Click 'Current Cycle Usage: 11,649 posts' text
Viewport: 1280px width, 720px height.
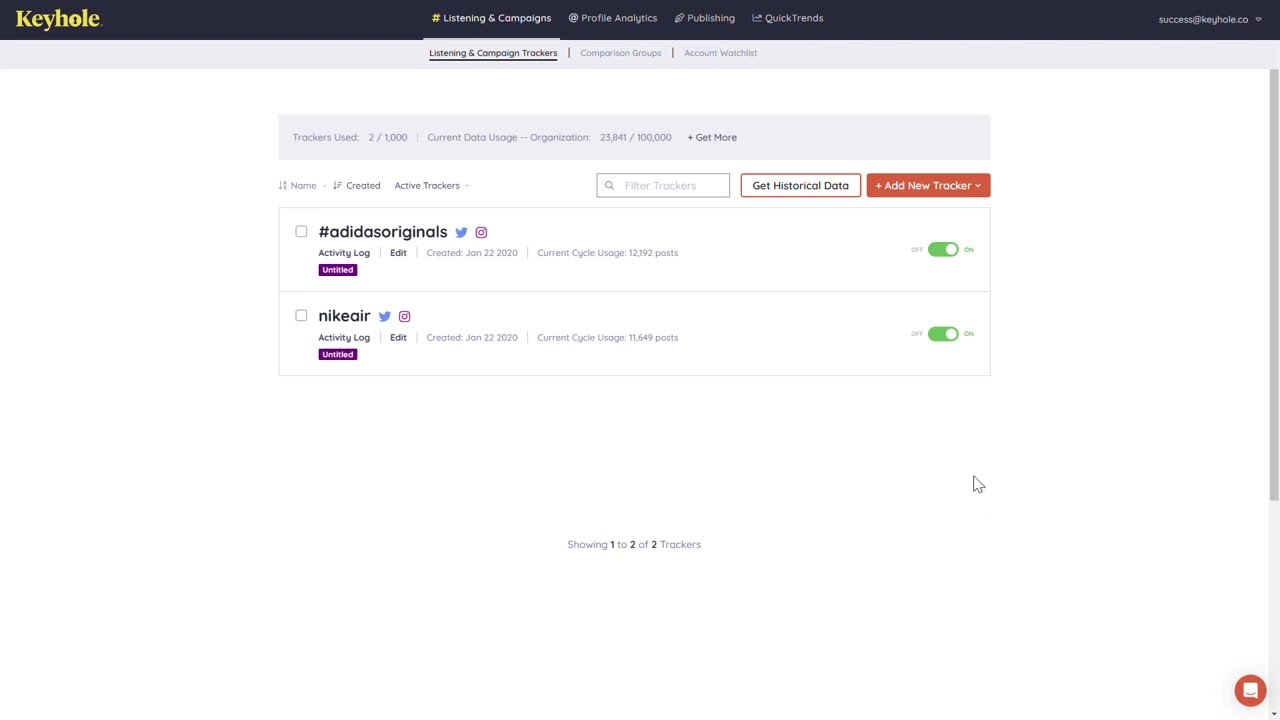(x=608, y=338)
